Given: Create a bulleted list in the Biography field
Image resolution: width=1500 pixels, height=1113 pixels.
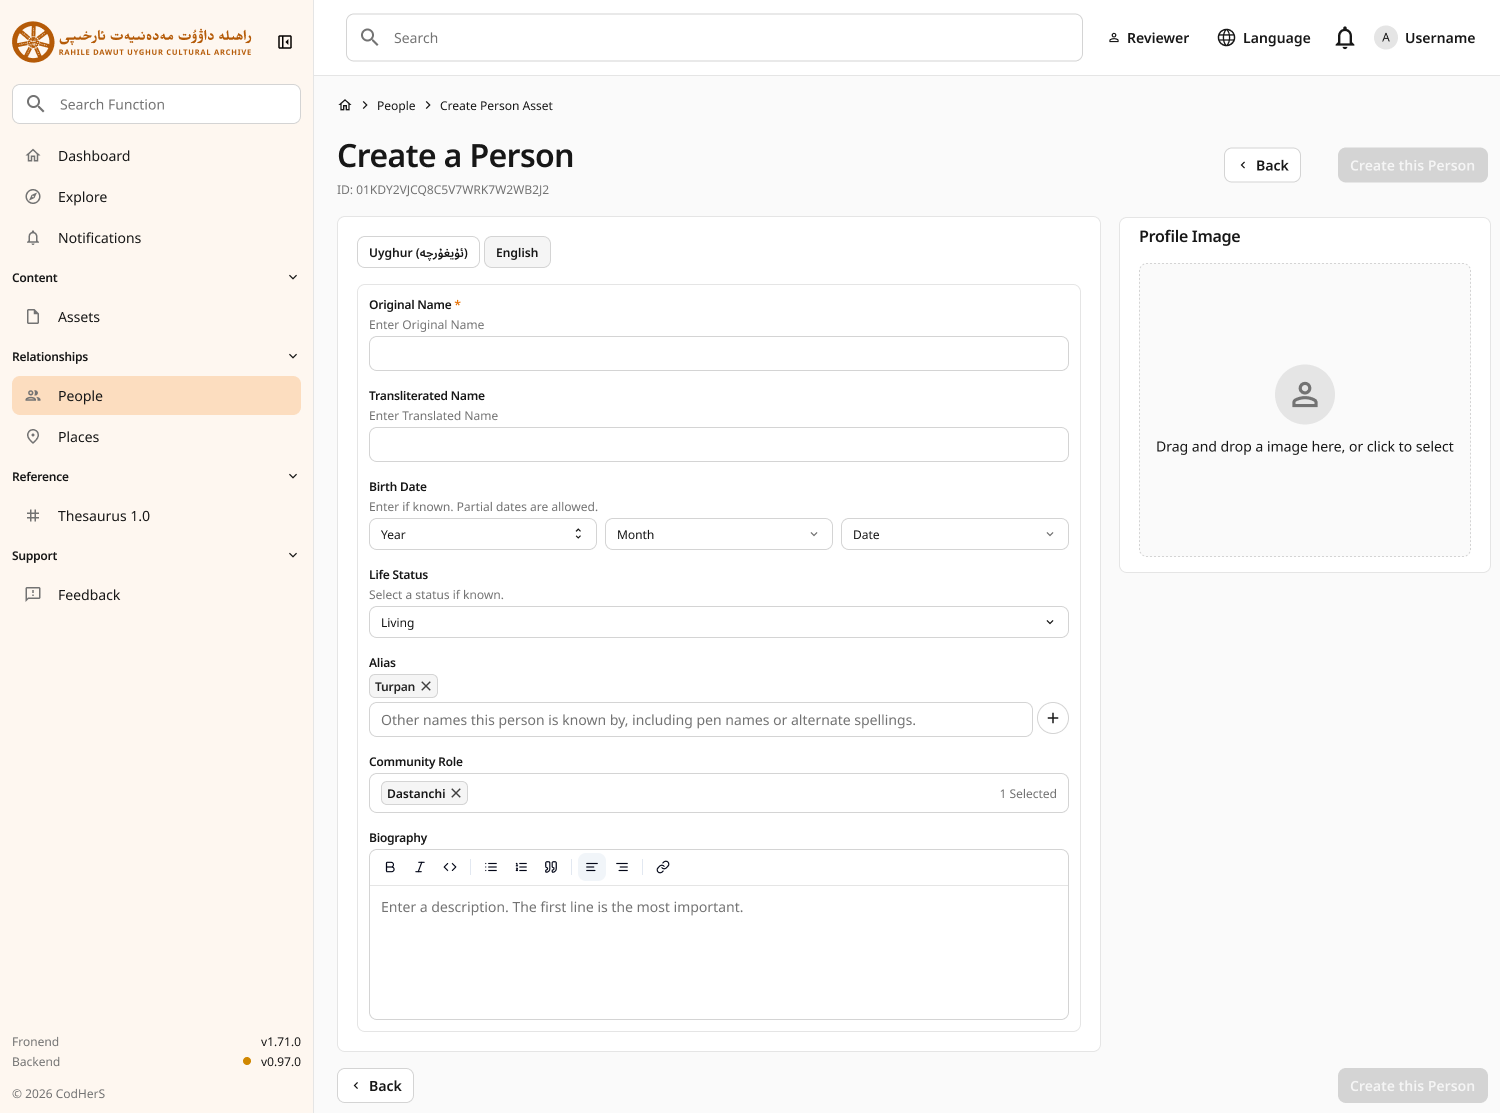Looking at the screenshot, I should pos(490,867).
